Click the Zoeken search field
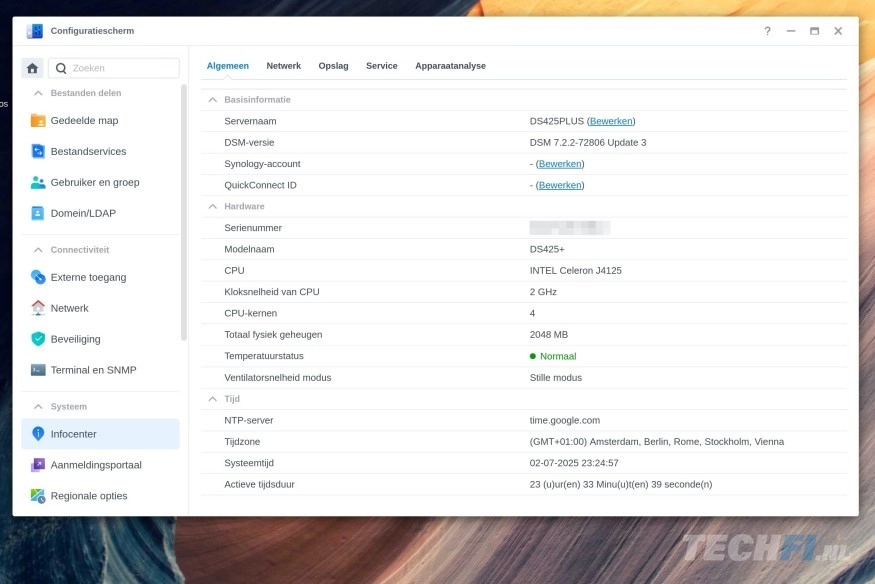 (x=114, y=68)
